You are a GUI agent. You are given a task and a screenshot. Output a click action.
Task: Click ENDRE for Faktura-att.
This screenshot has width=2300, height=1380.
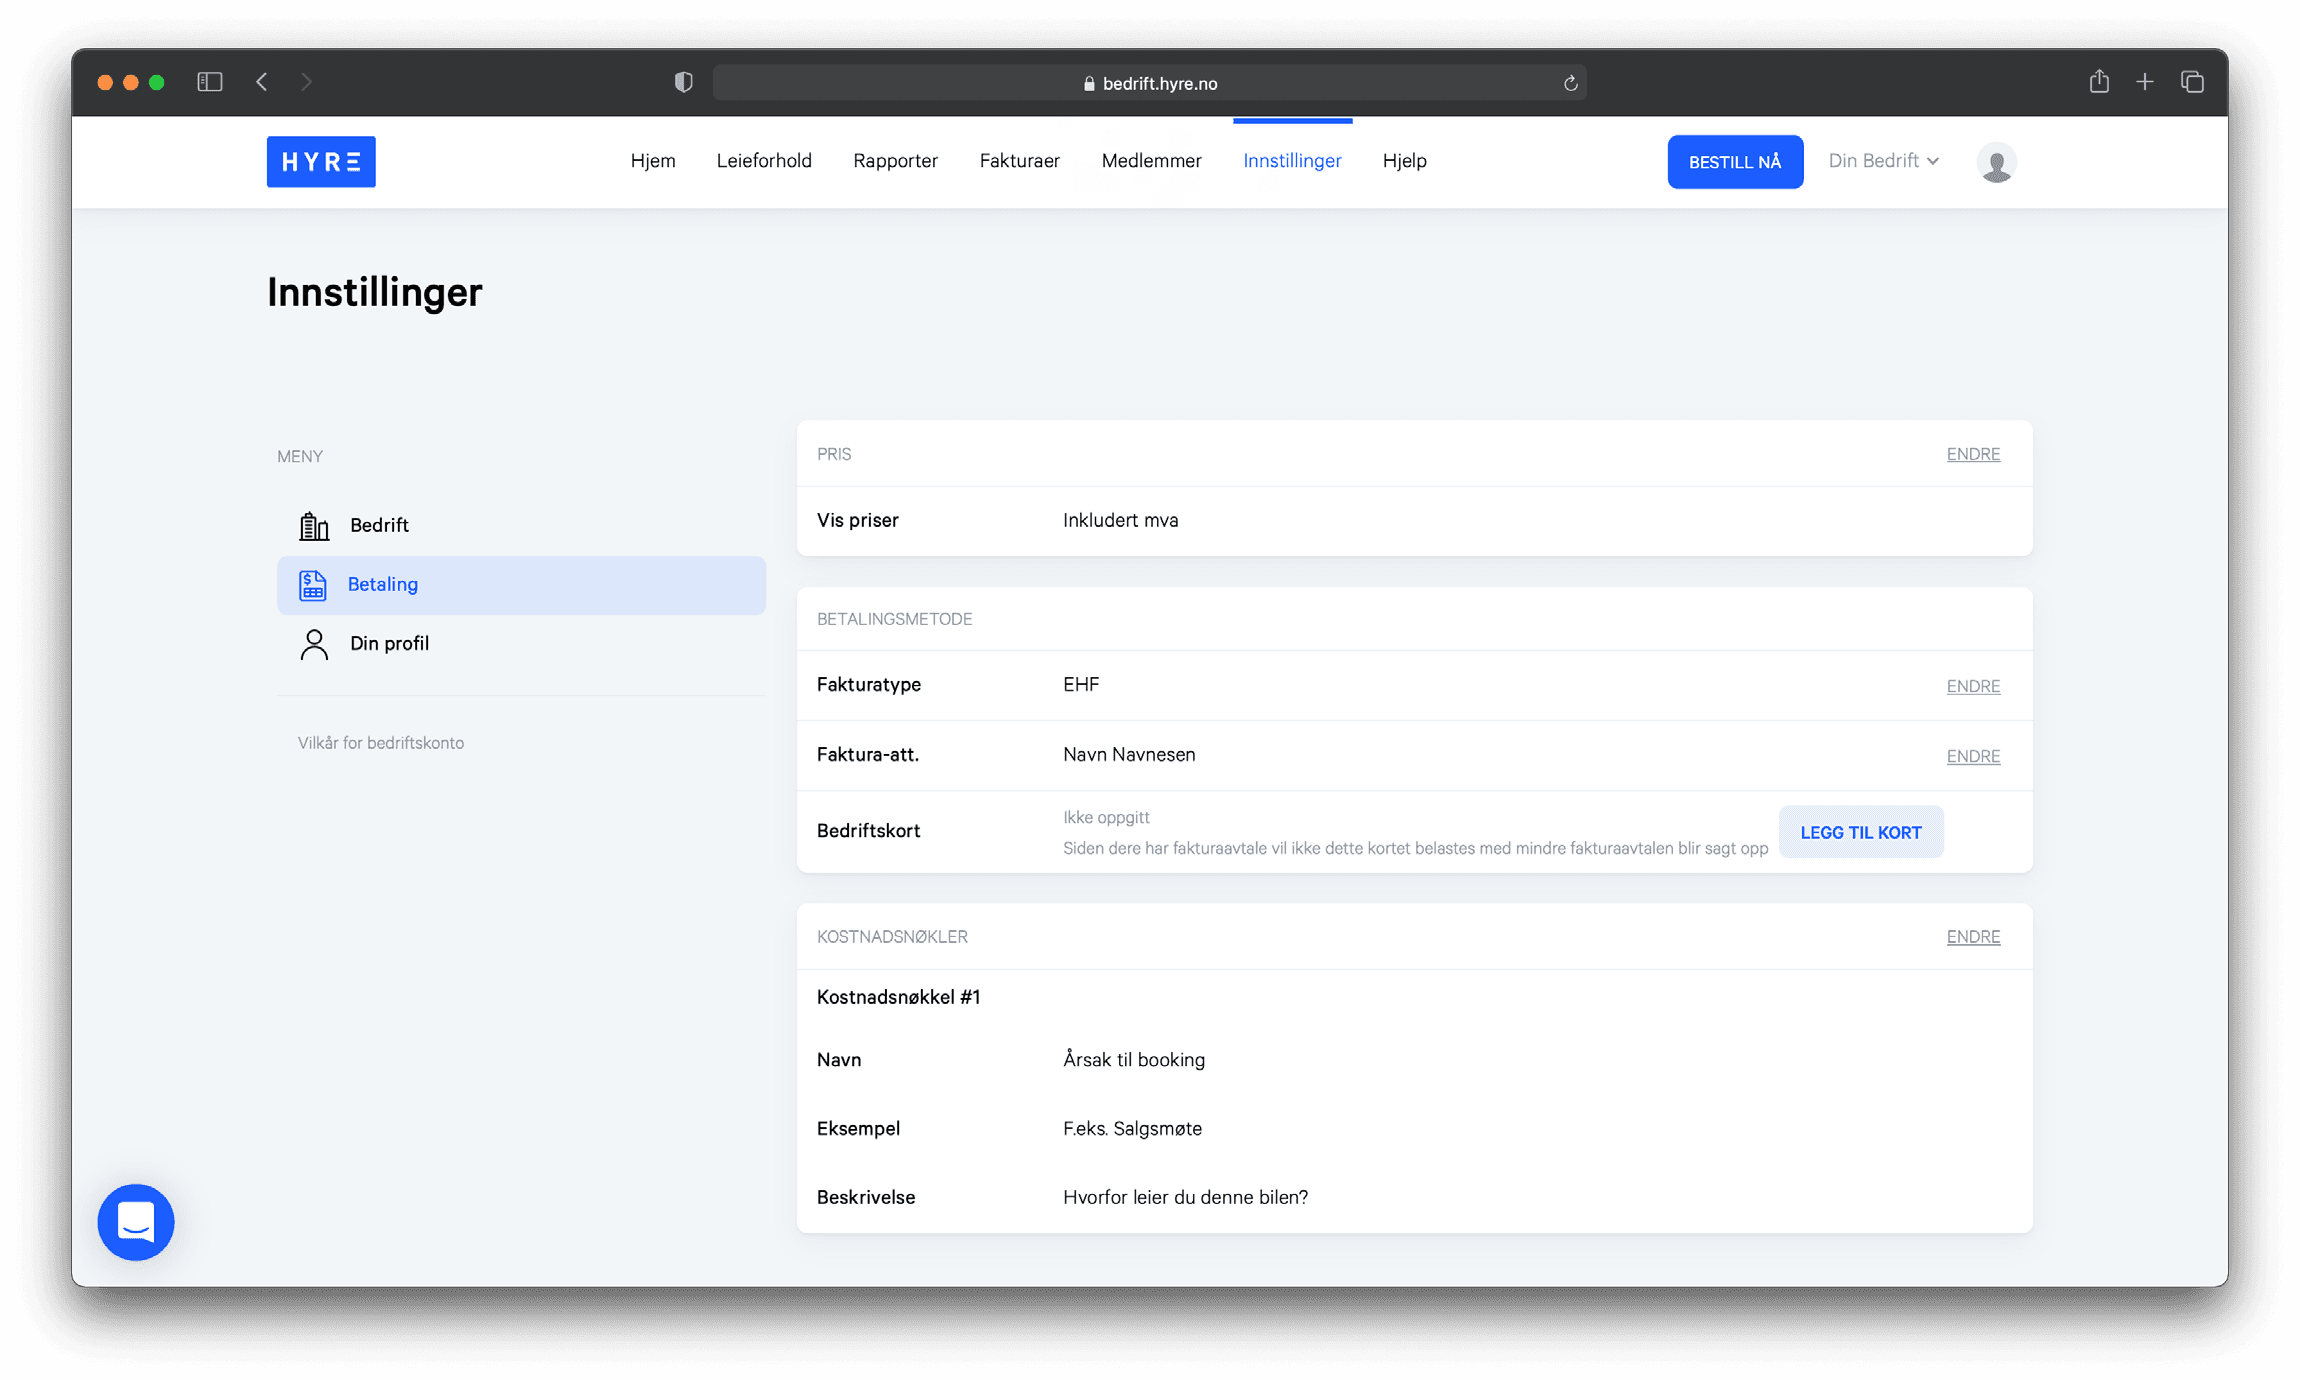pos(1973,756)
